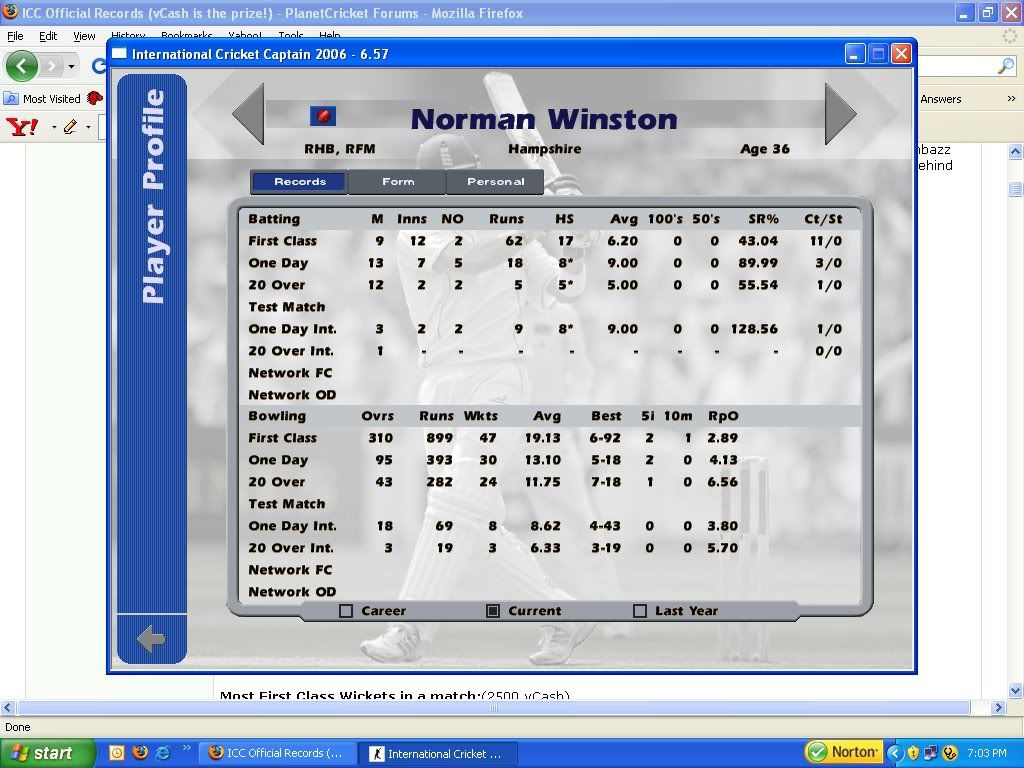
Task: Open the red dog-head bookmark icon
Action: tap(95, 99)
